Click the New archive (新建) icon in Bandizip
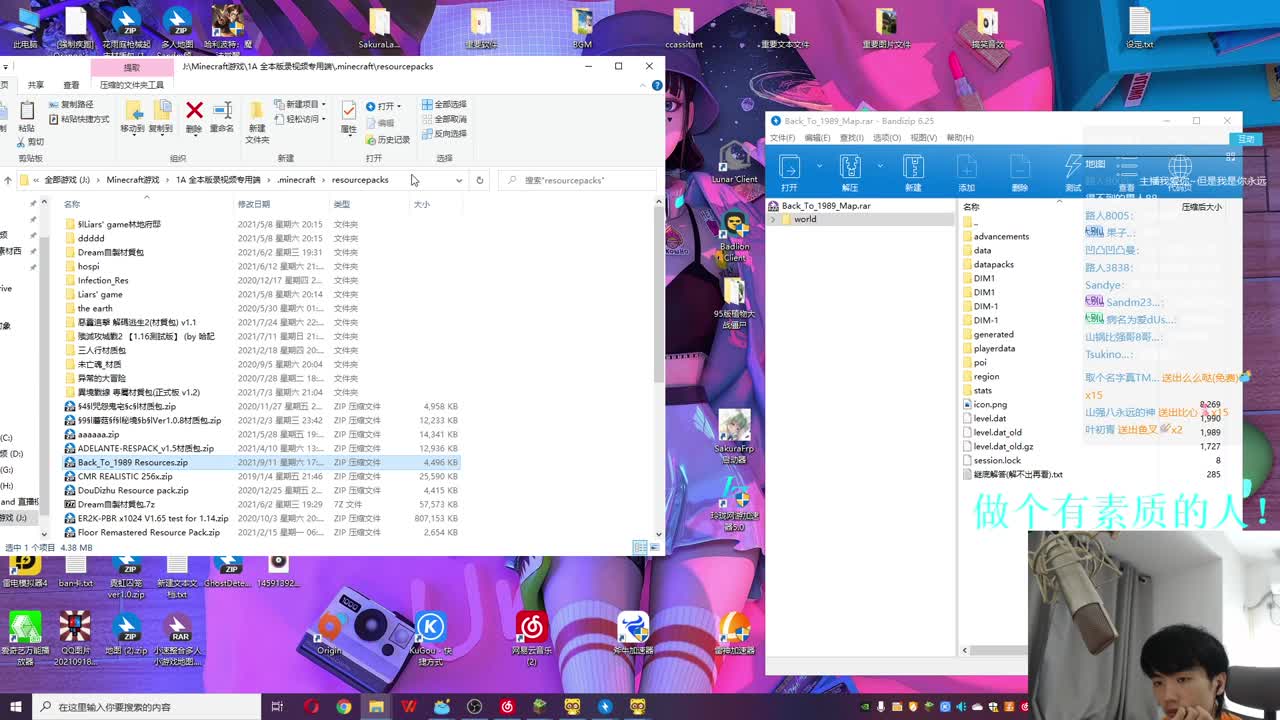The image size is (1280, 720). (x=913, y=166)
